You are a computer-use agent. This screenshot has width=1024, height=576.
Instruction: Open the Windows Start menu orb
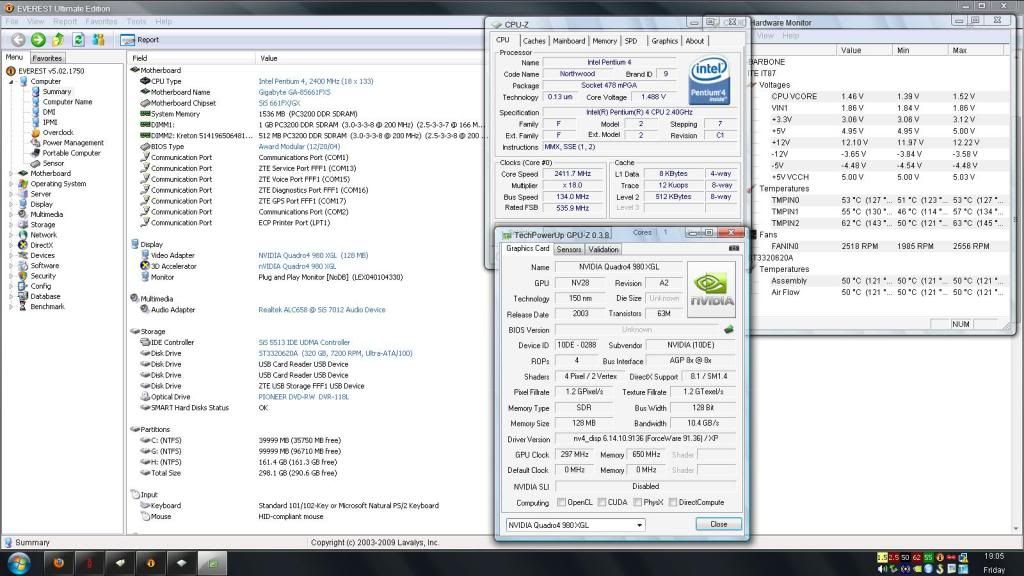point(18,563)
